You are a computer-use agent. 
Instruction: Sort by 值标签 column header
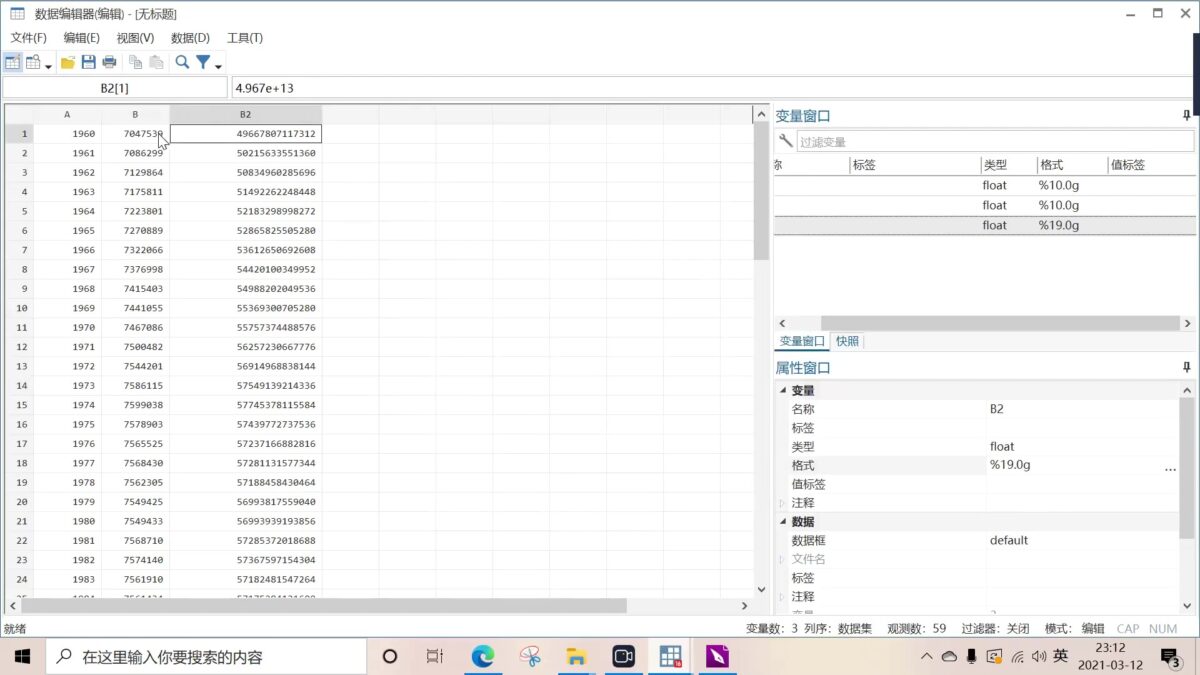click(1151, 165)
